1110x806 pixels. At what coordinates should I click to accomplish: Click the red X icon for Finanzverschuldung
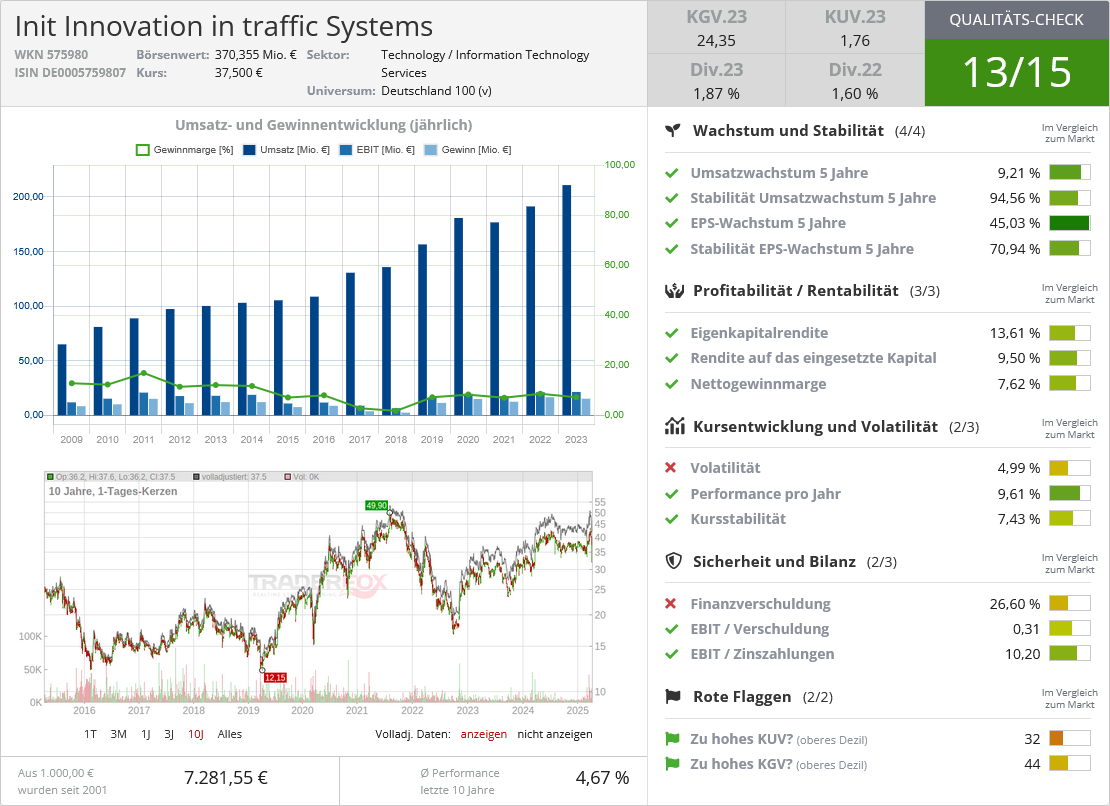coord(671,604)
